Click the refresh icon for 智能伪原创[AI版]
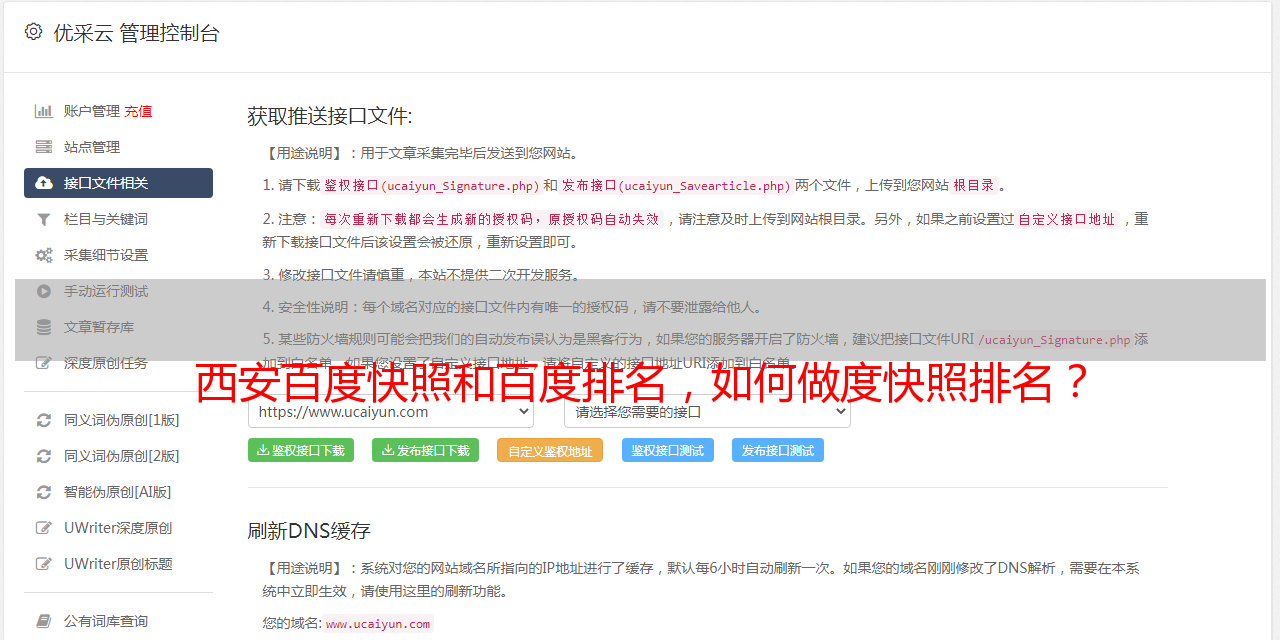This screenshot has width=1280, height=640. pos(44,492)
